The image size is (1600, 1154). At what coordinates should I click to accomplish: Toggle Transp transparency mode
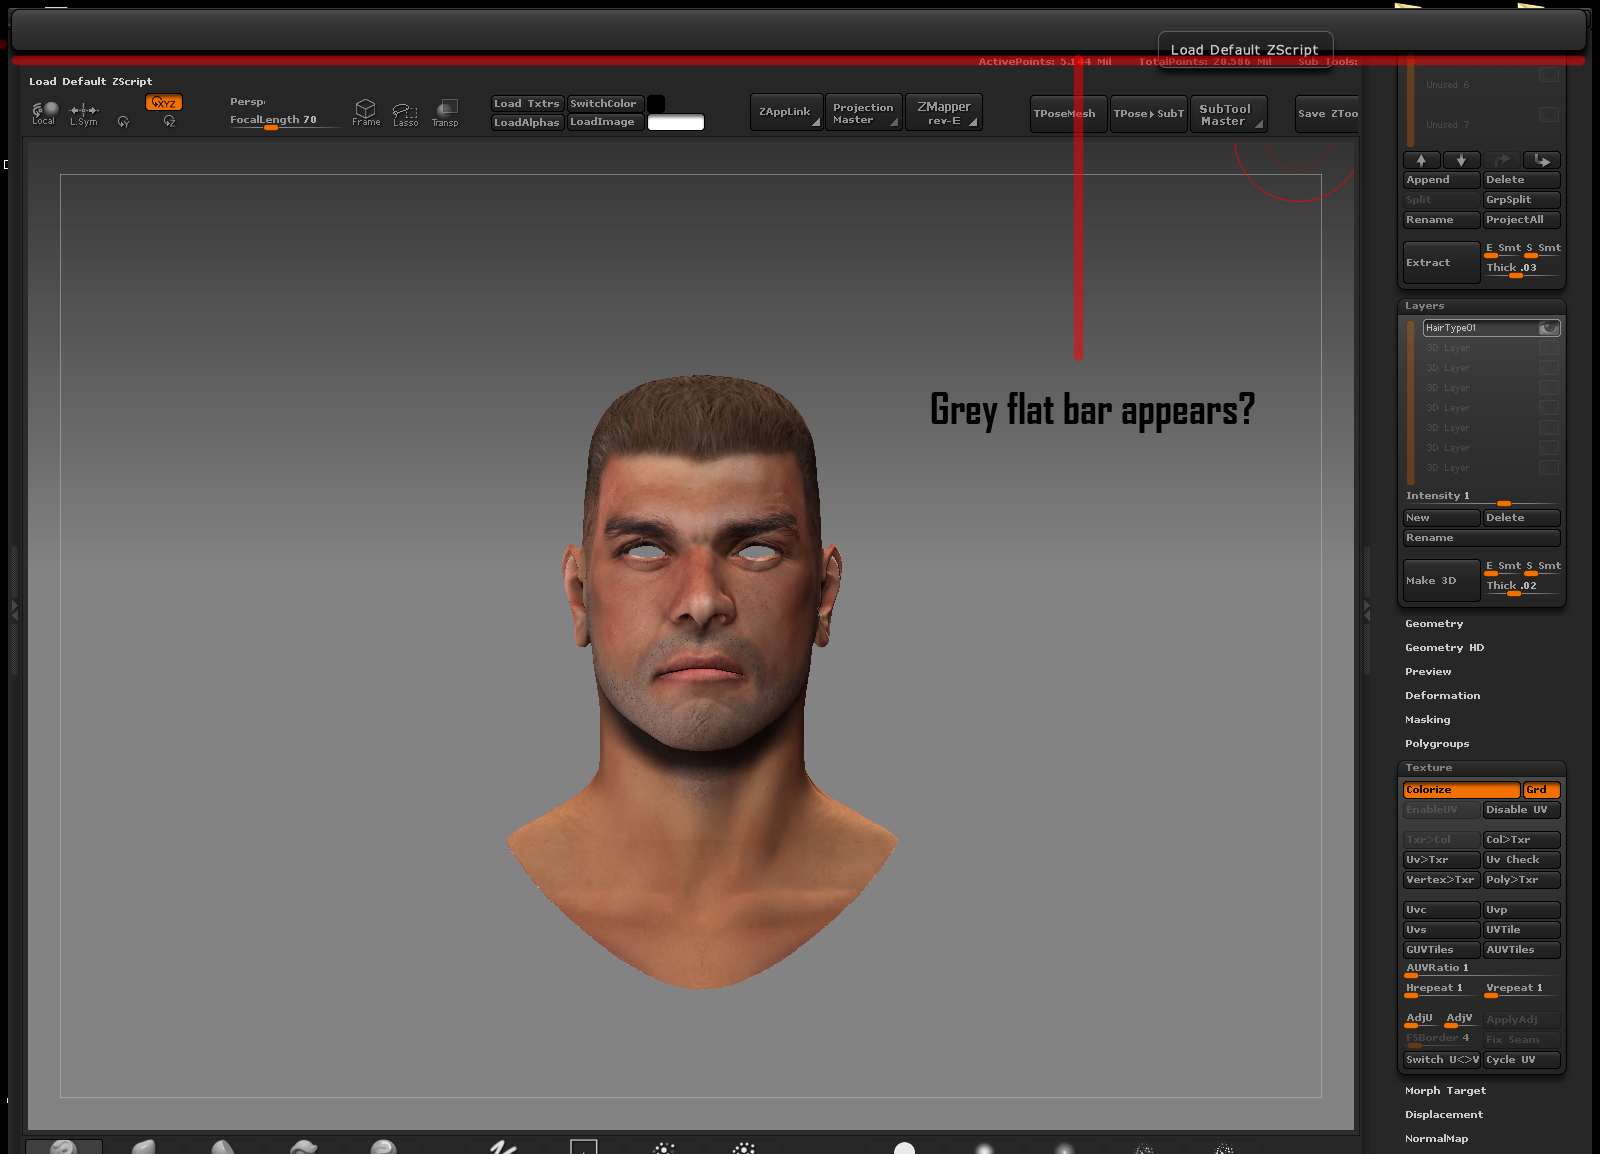tap(445, 113)
